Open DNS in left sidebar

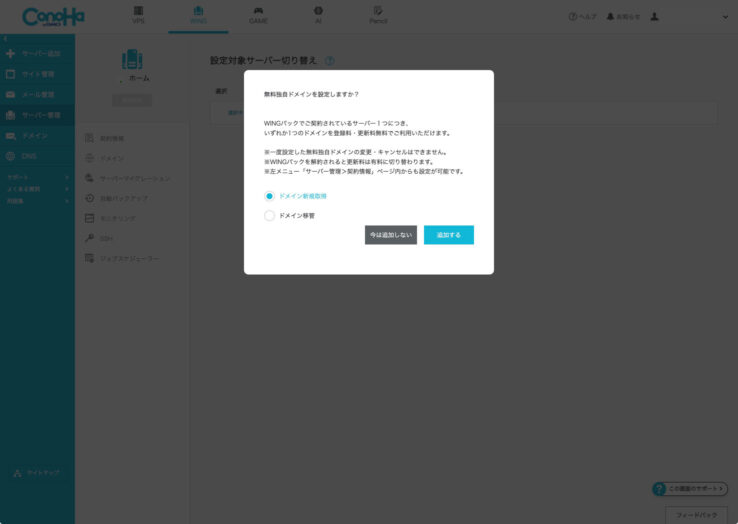click(x=38, y=156)
